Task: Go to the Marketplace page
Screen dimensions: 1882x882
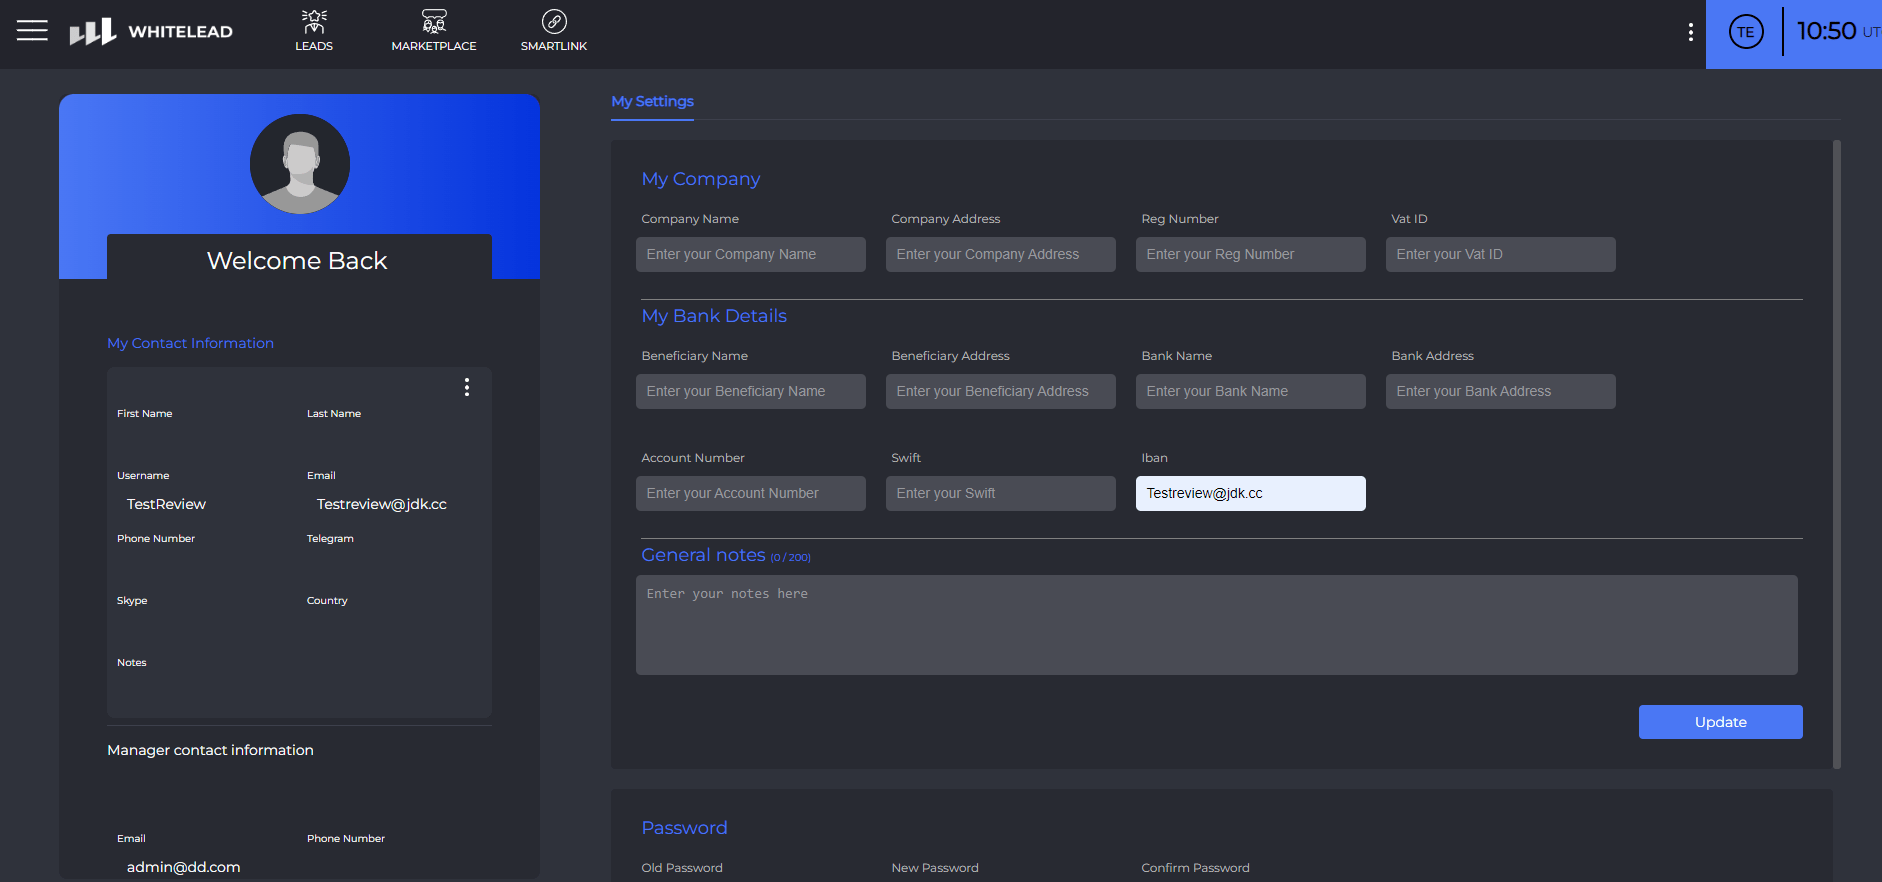Action: click(433, 31)
